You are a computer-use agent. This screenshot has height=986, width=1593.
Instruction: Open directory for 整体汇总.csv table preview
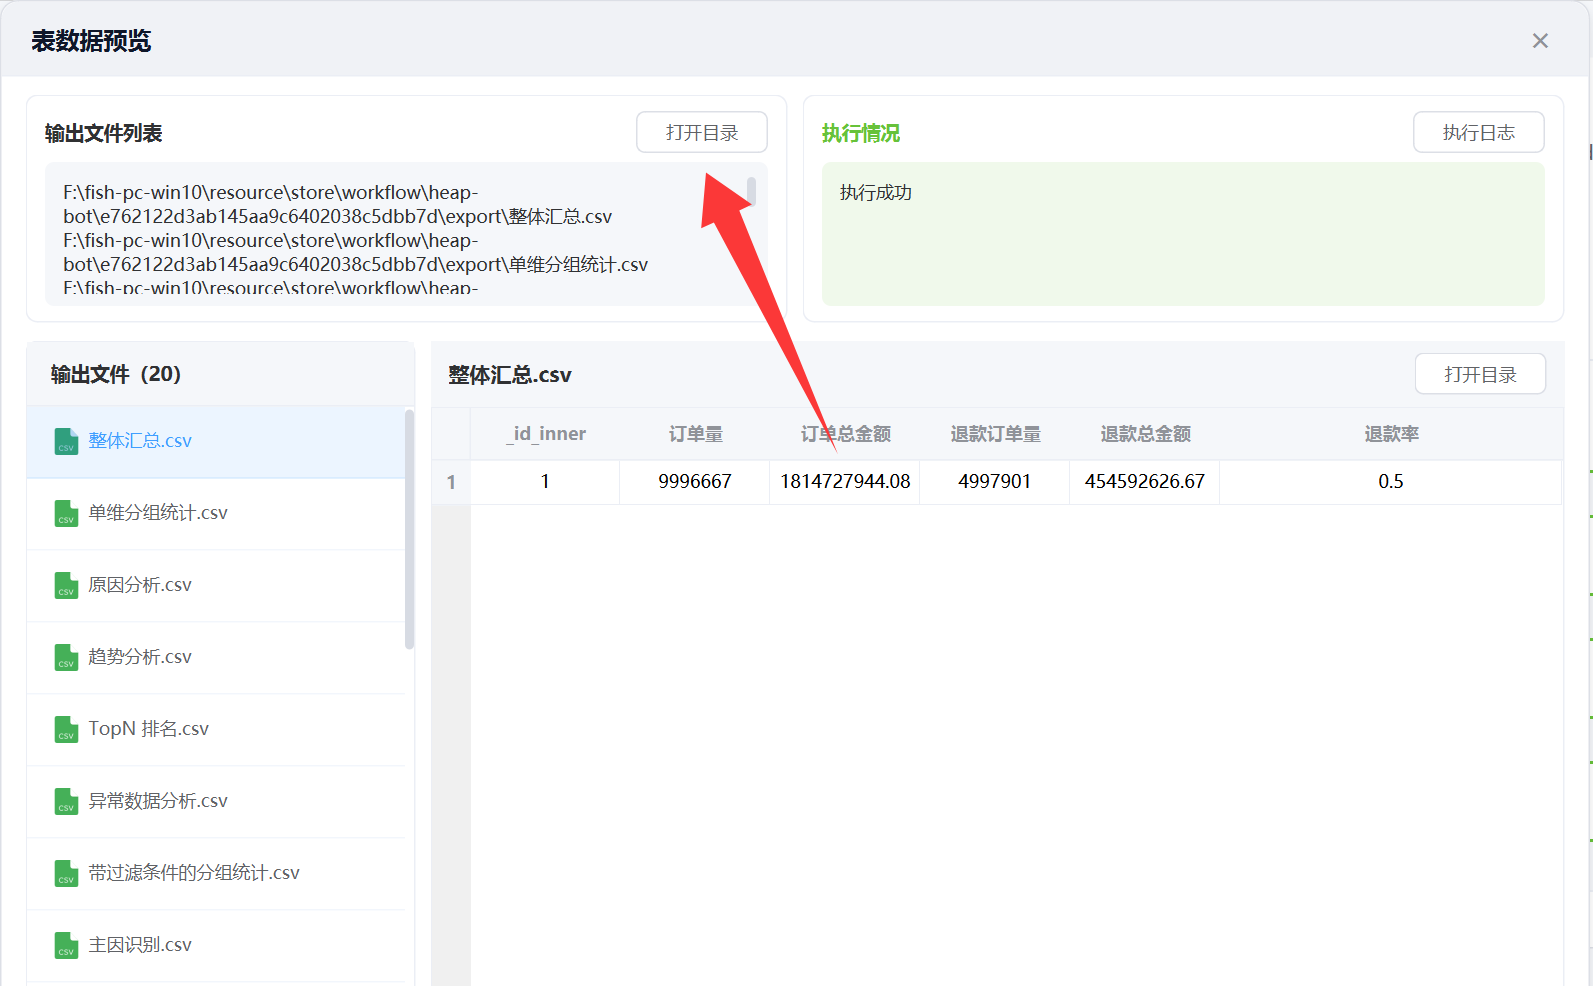pyautogui.click(x=1480, y=375)
